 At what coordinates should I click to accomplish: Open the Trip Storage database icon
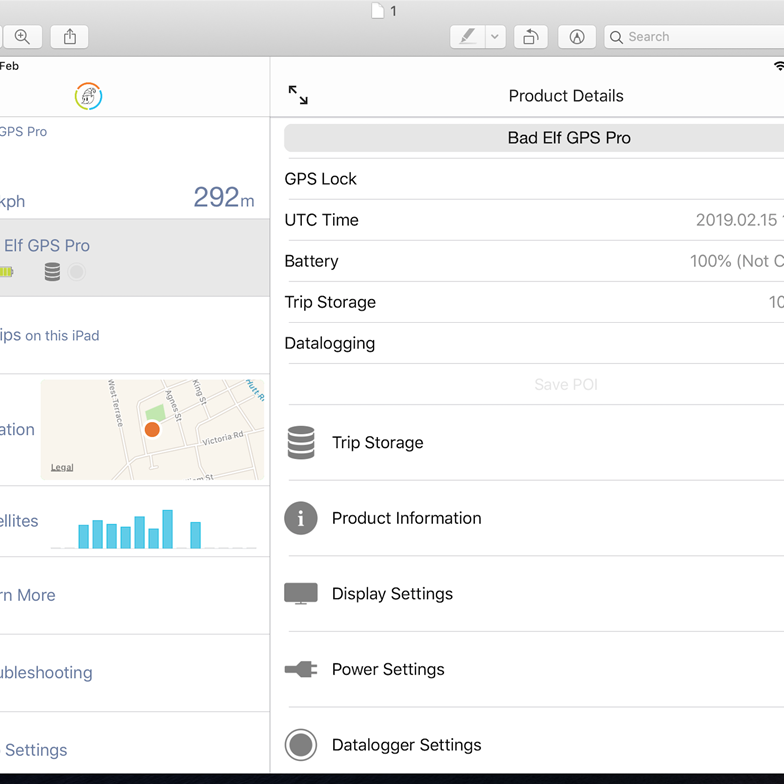click(x=301, y=442)
